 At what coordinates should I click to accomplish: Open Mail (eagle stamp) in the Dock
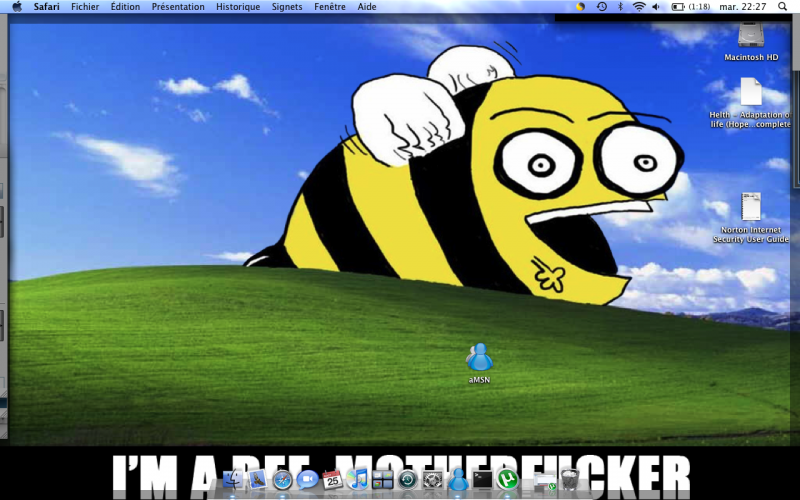pyautogui.click(x=258, y=480)
